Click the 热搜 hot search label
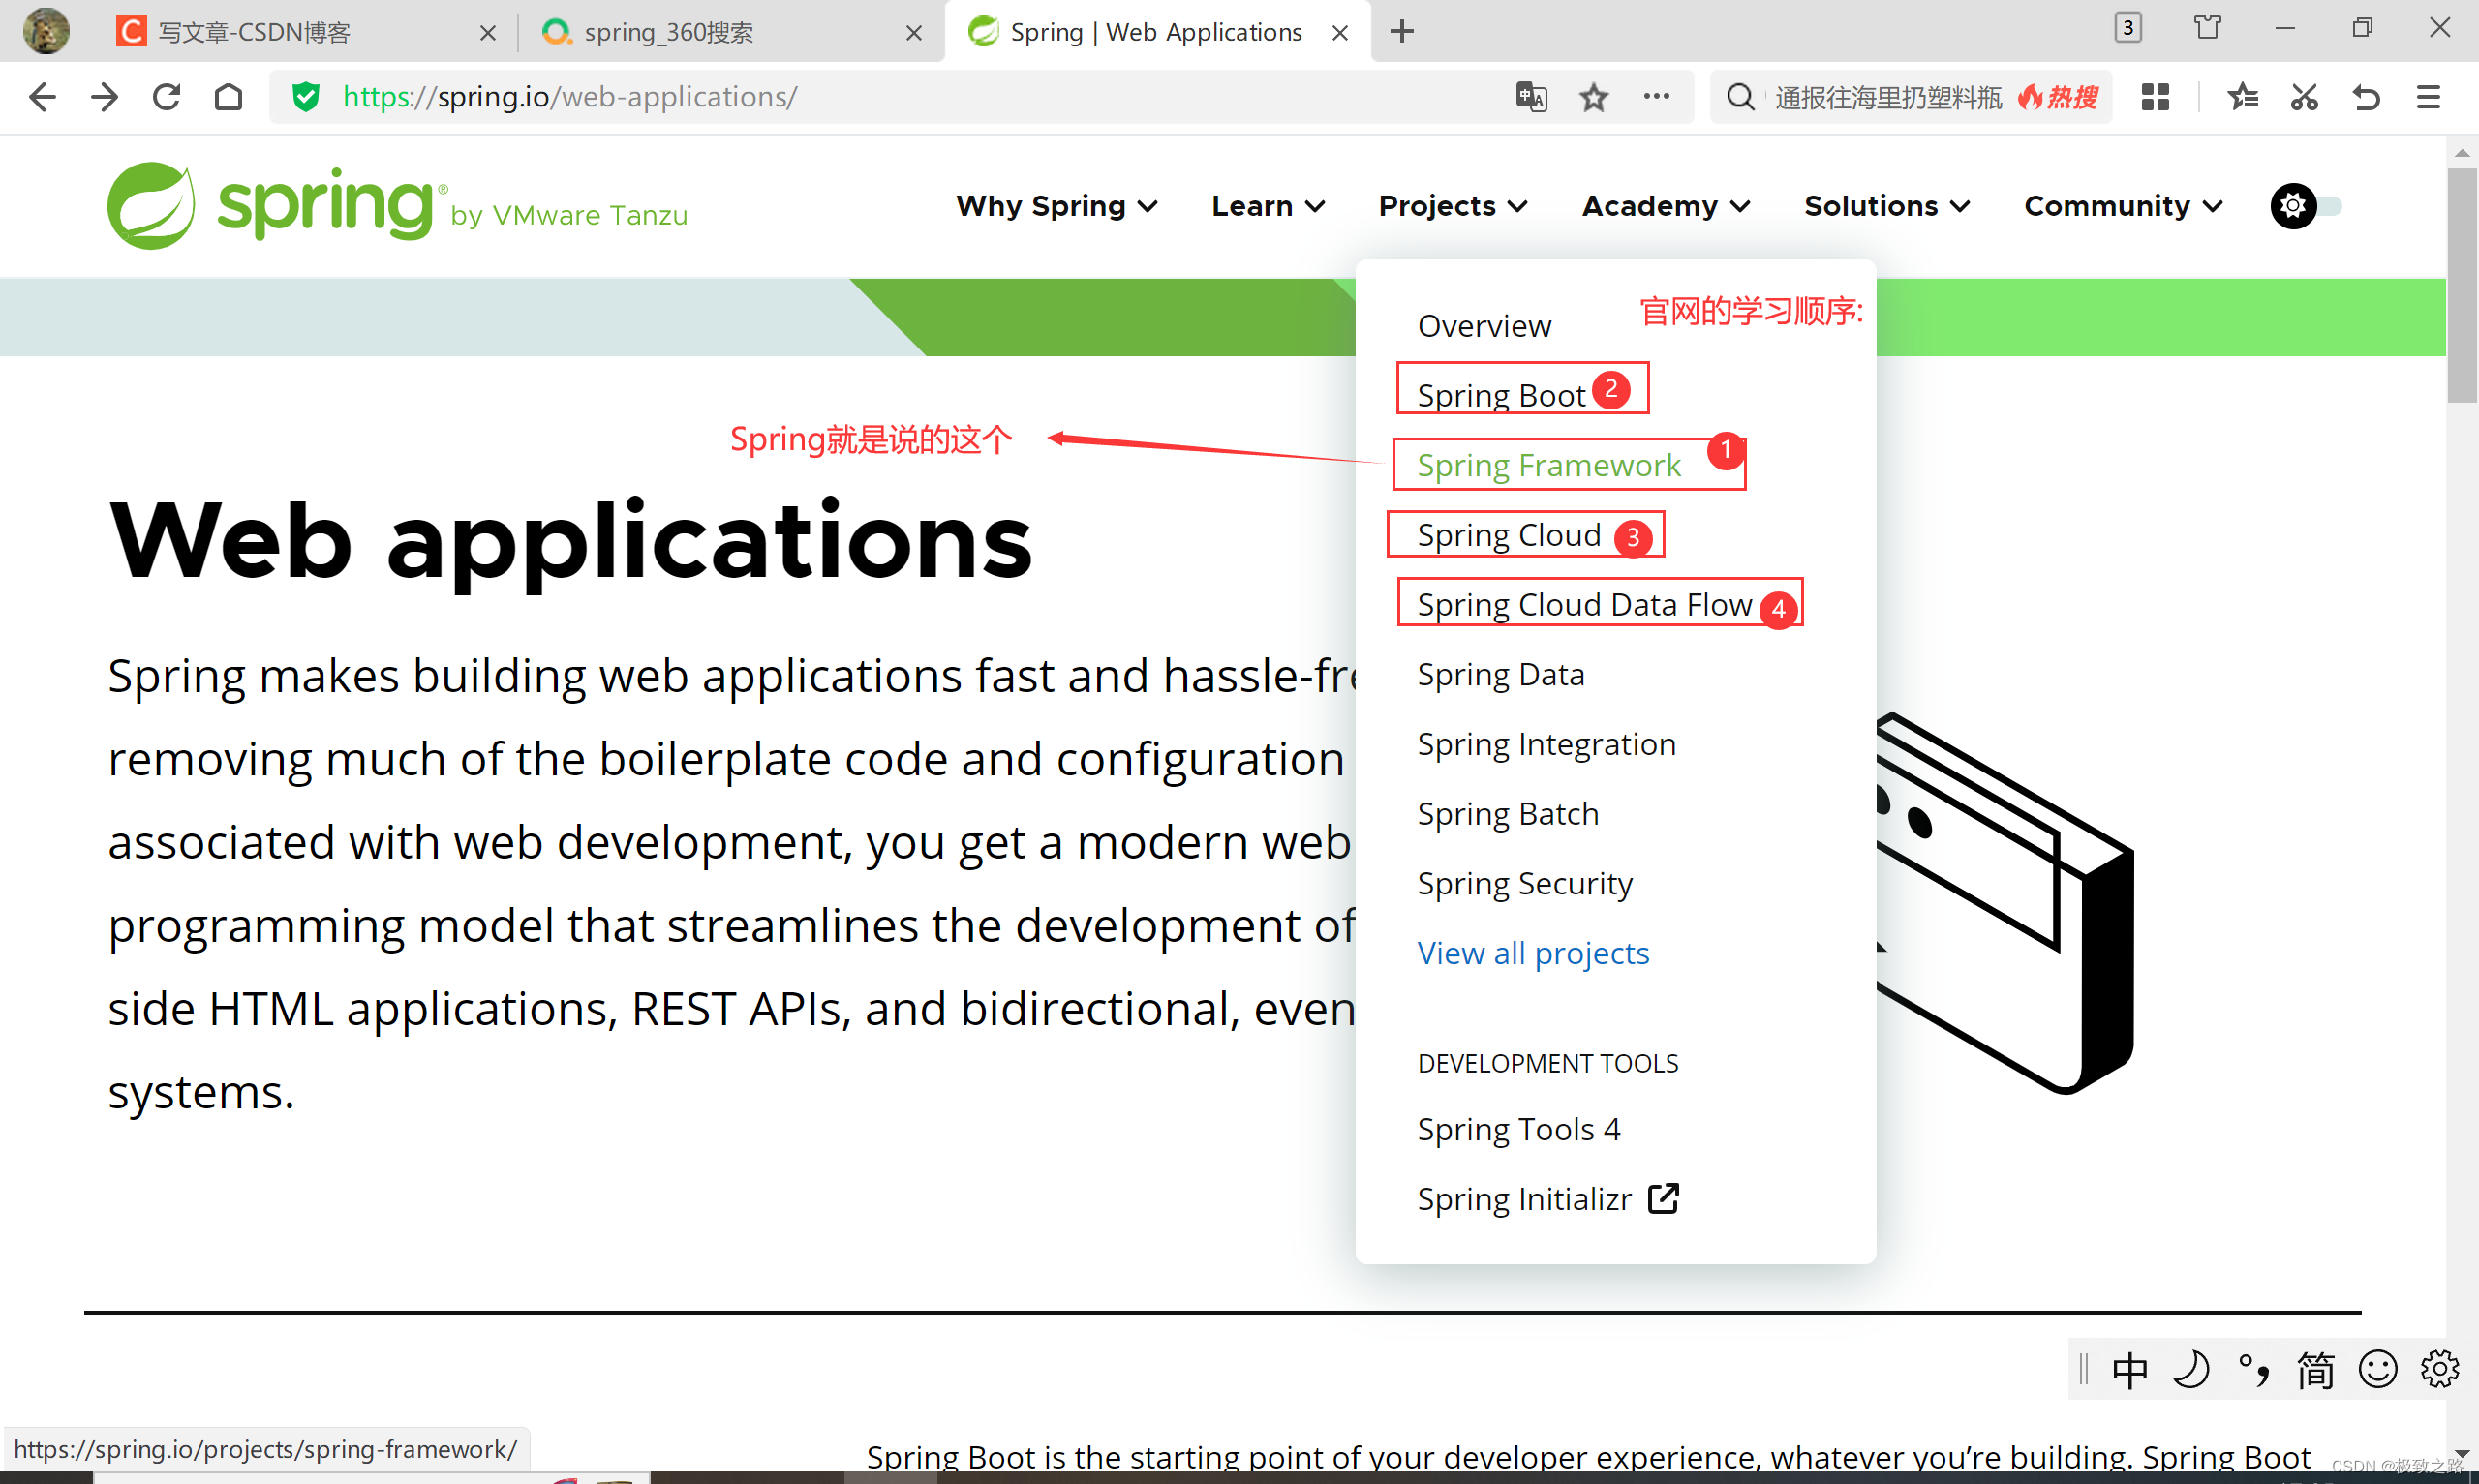The height and width of the screenshot is (1484, 2479). 2057,97
